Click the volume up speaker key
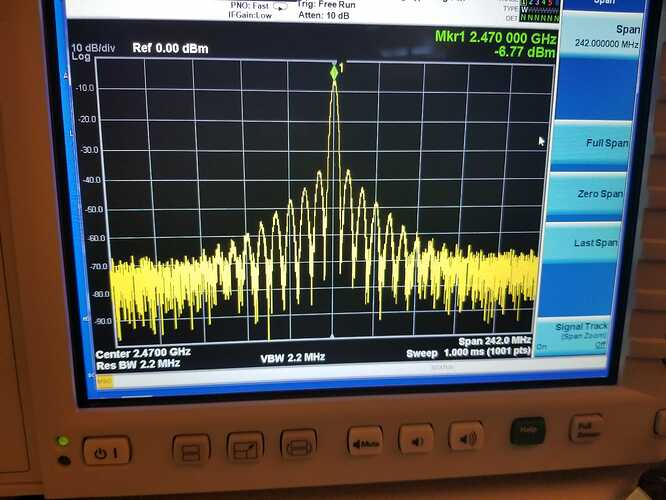666x500 pixels. tap(466, 436)
